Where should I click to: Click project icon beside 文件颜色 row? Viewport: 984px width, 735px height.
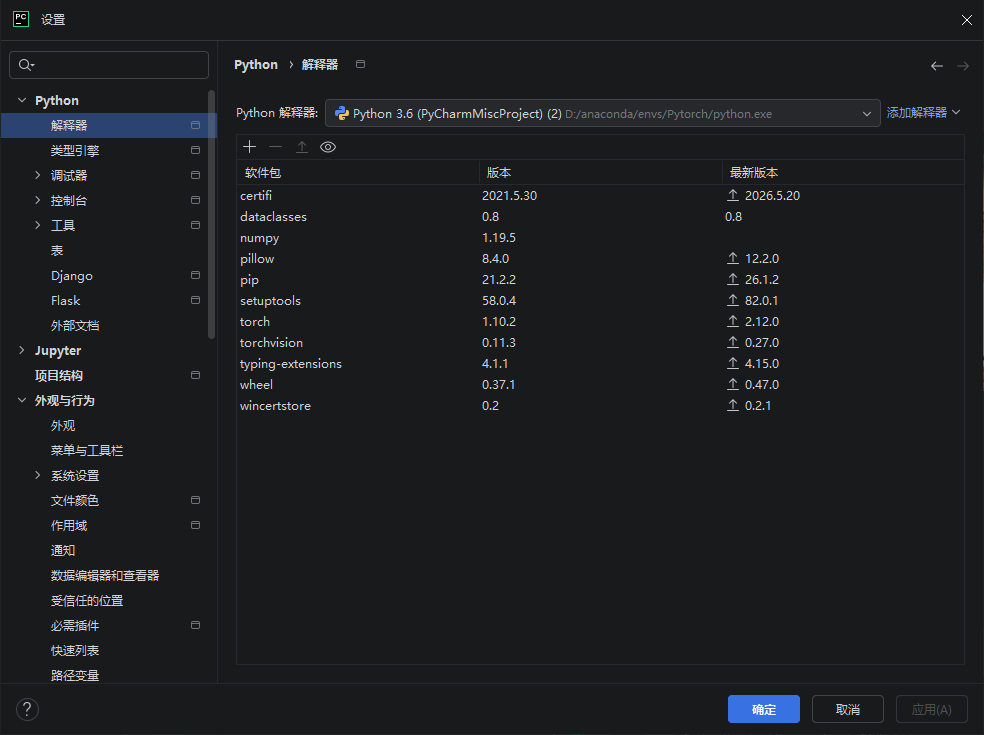pyautogui.click(x=196, y=500)
